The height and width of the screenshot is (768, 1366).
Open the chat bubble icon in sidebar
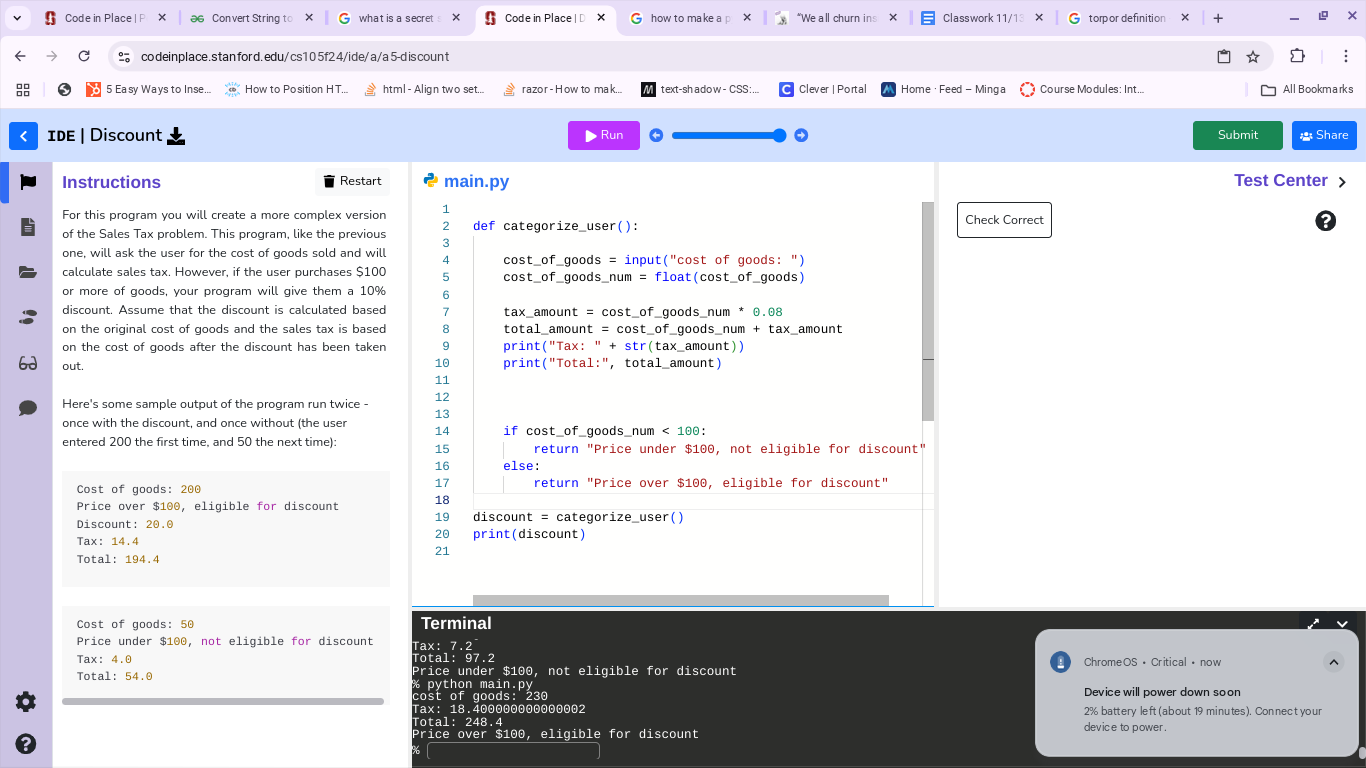(x=27, y=408)
